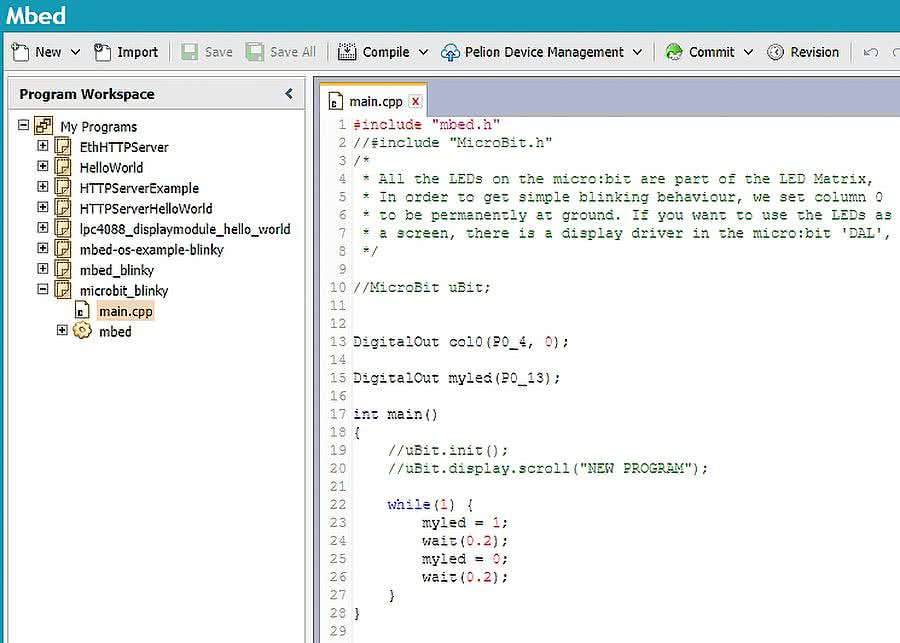900x643 pixels.
Task: Collapse the Program Workspace panel
Action: click(289, 93)
